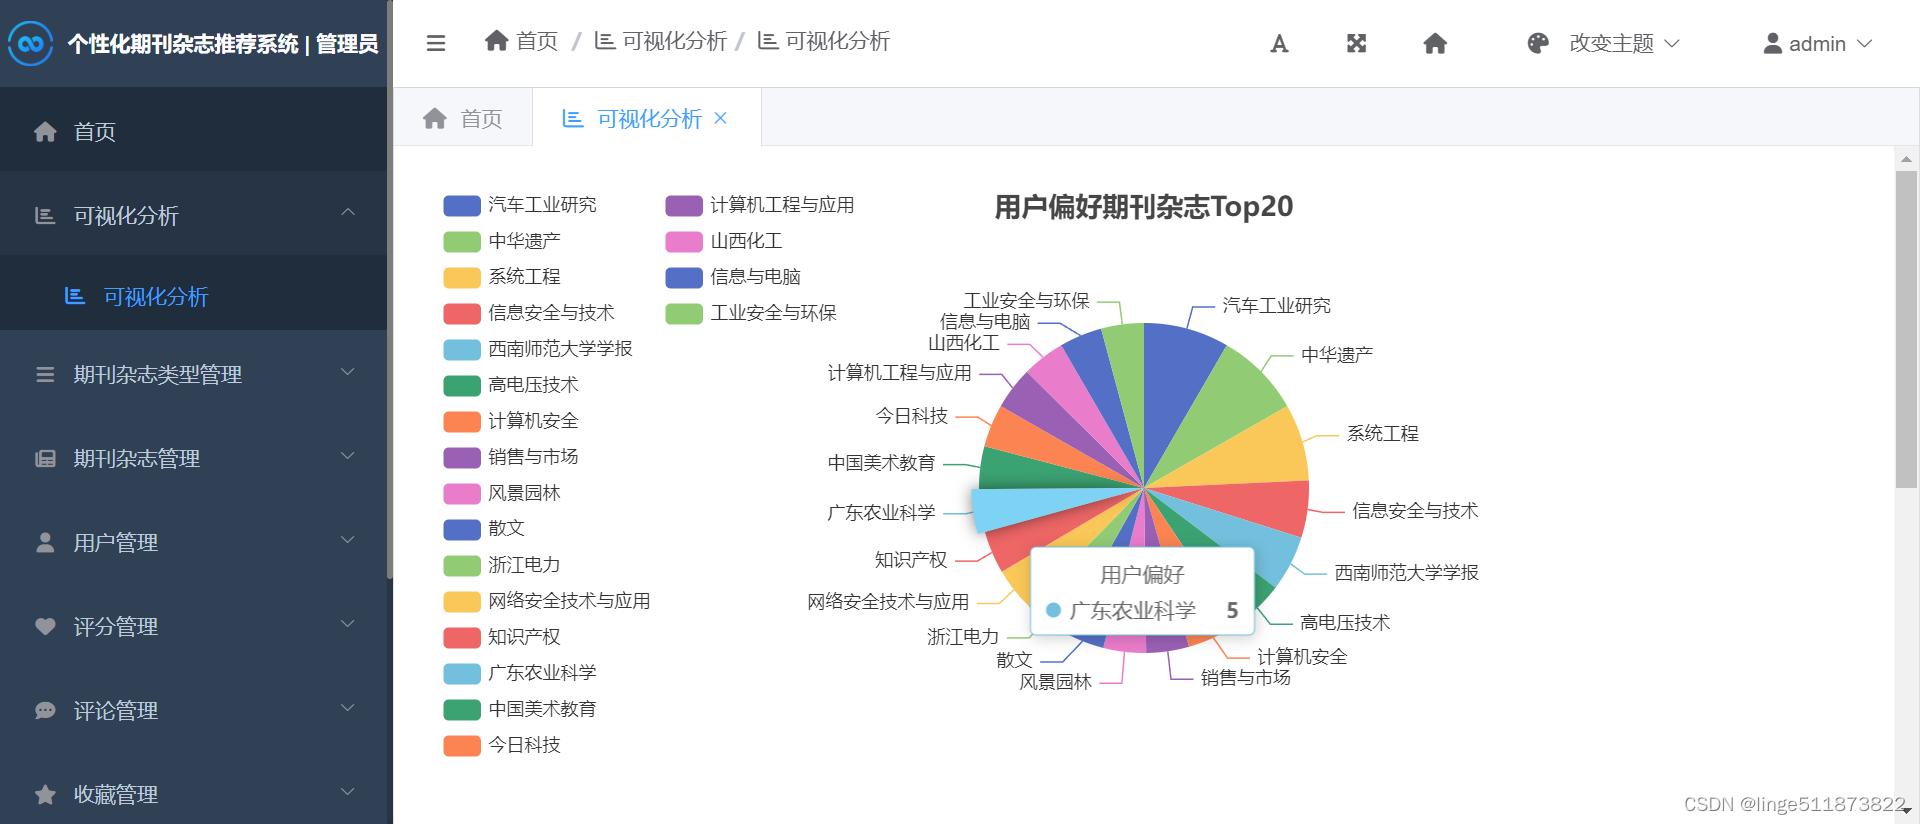This screenshot has height=824, width=1920.
Task: Toggle 计算机工程与应用 legend series
Action: coord(760,205)
